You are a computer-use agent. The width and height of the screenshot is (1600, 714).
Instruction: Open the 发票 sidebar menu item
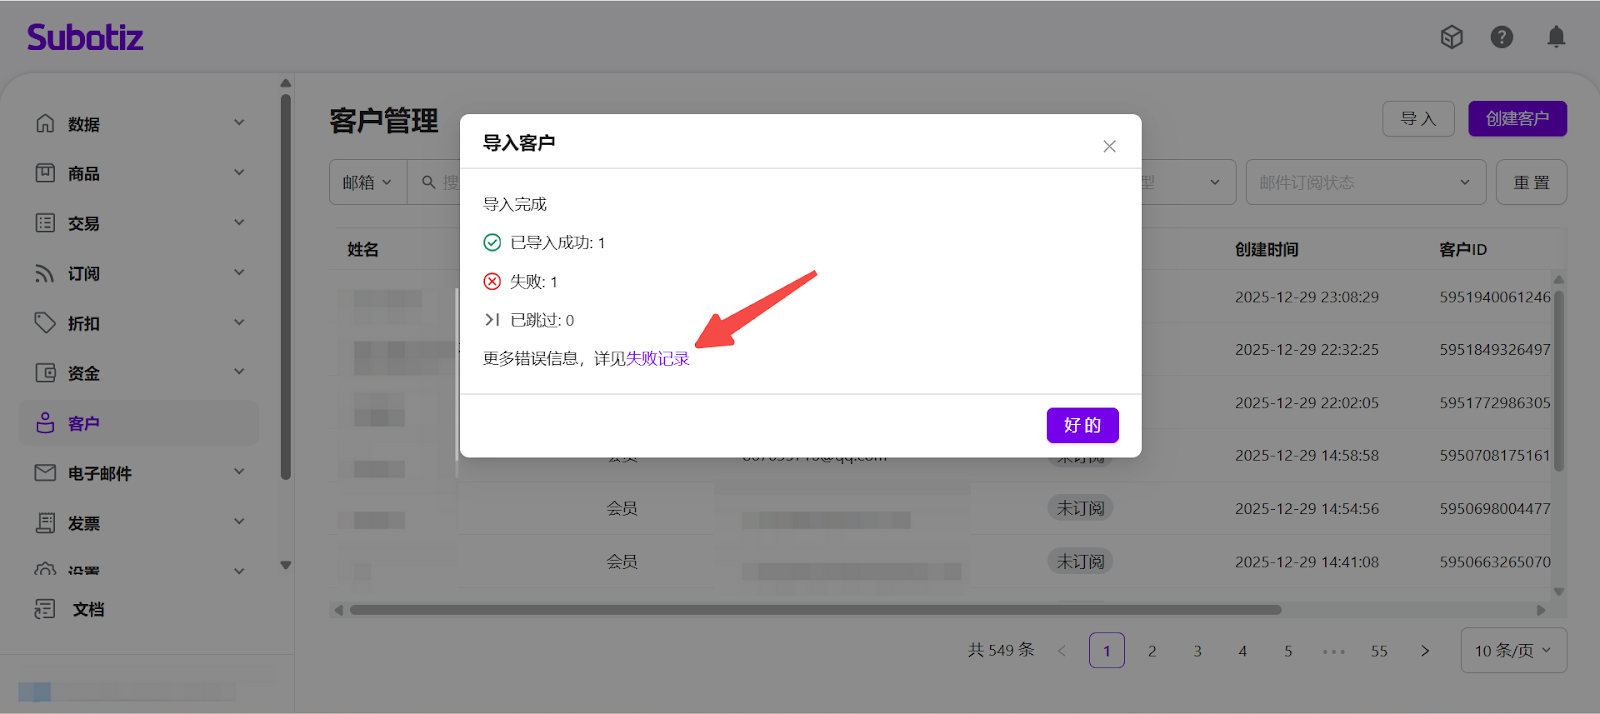84,523
